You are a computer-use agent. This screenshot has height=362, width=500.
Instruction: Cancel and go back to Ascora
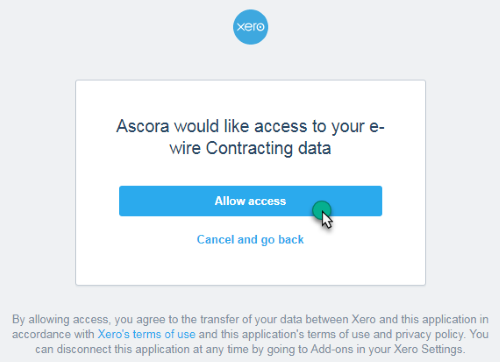tap(250, 240)
